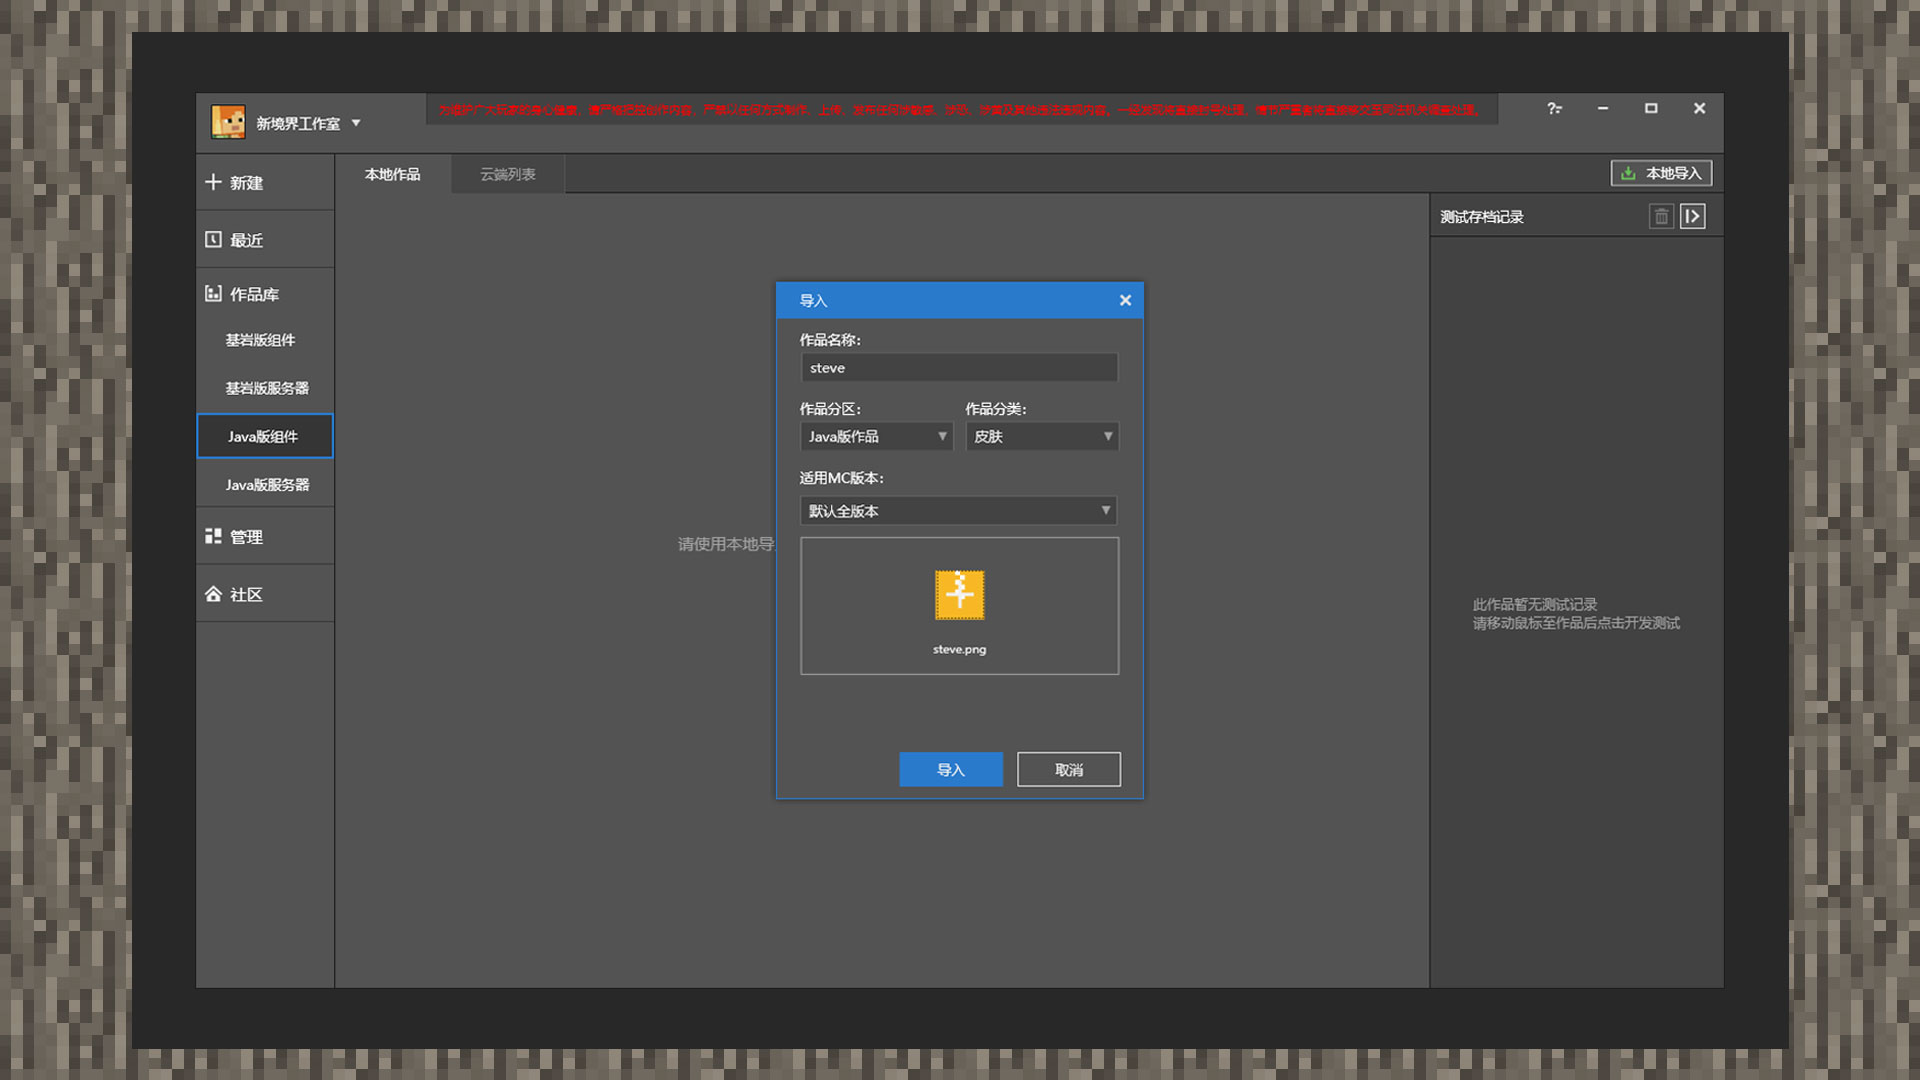Collapse the 测试存档记录 panel arrow icon
1920x1080 pixels.
[x=1693, y=216]
